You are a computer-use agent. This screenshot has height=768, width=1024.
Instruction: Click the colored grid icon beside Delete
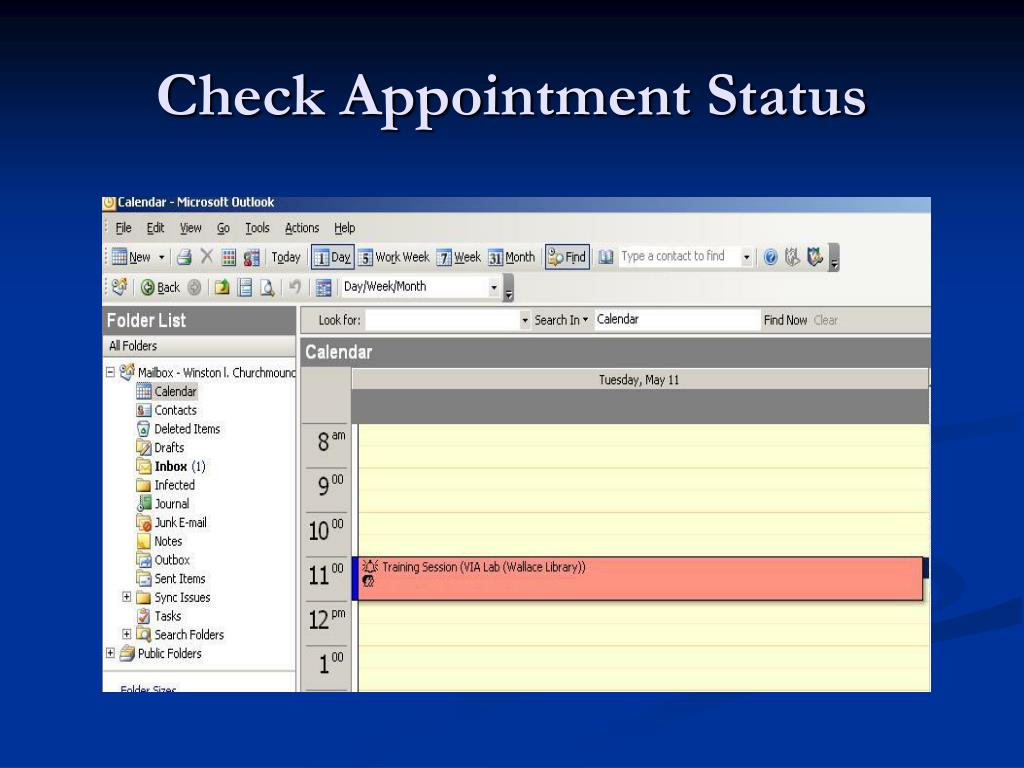click(229, 257)
